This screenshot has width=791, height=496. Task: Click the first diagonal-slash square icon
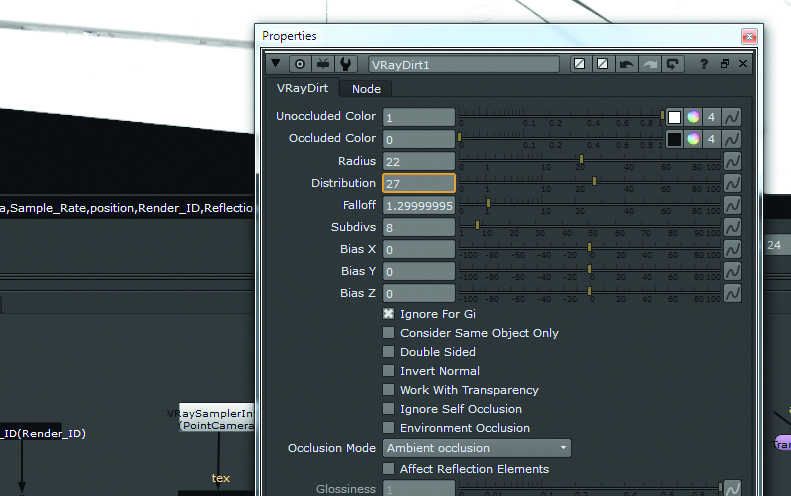pyautogui.click(x=580, y=64)
